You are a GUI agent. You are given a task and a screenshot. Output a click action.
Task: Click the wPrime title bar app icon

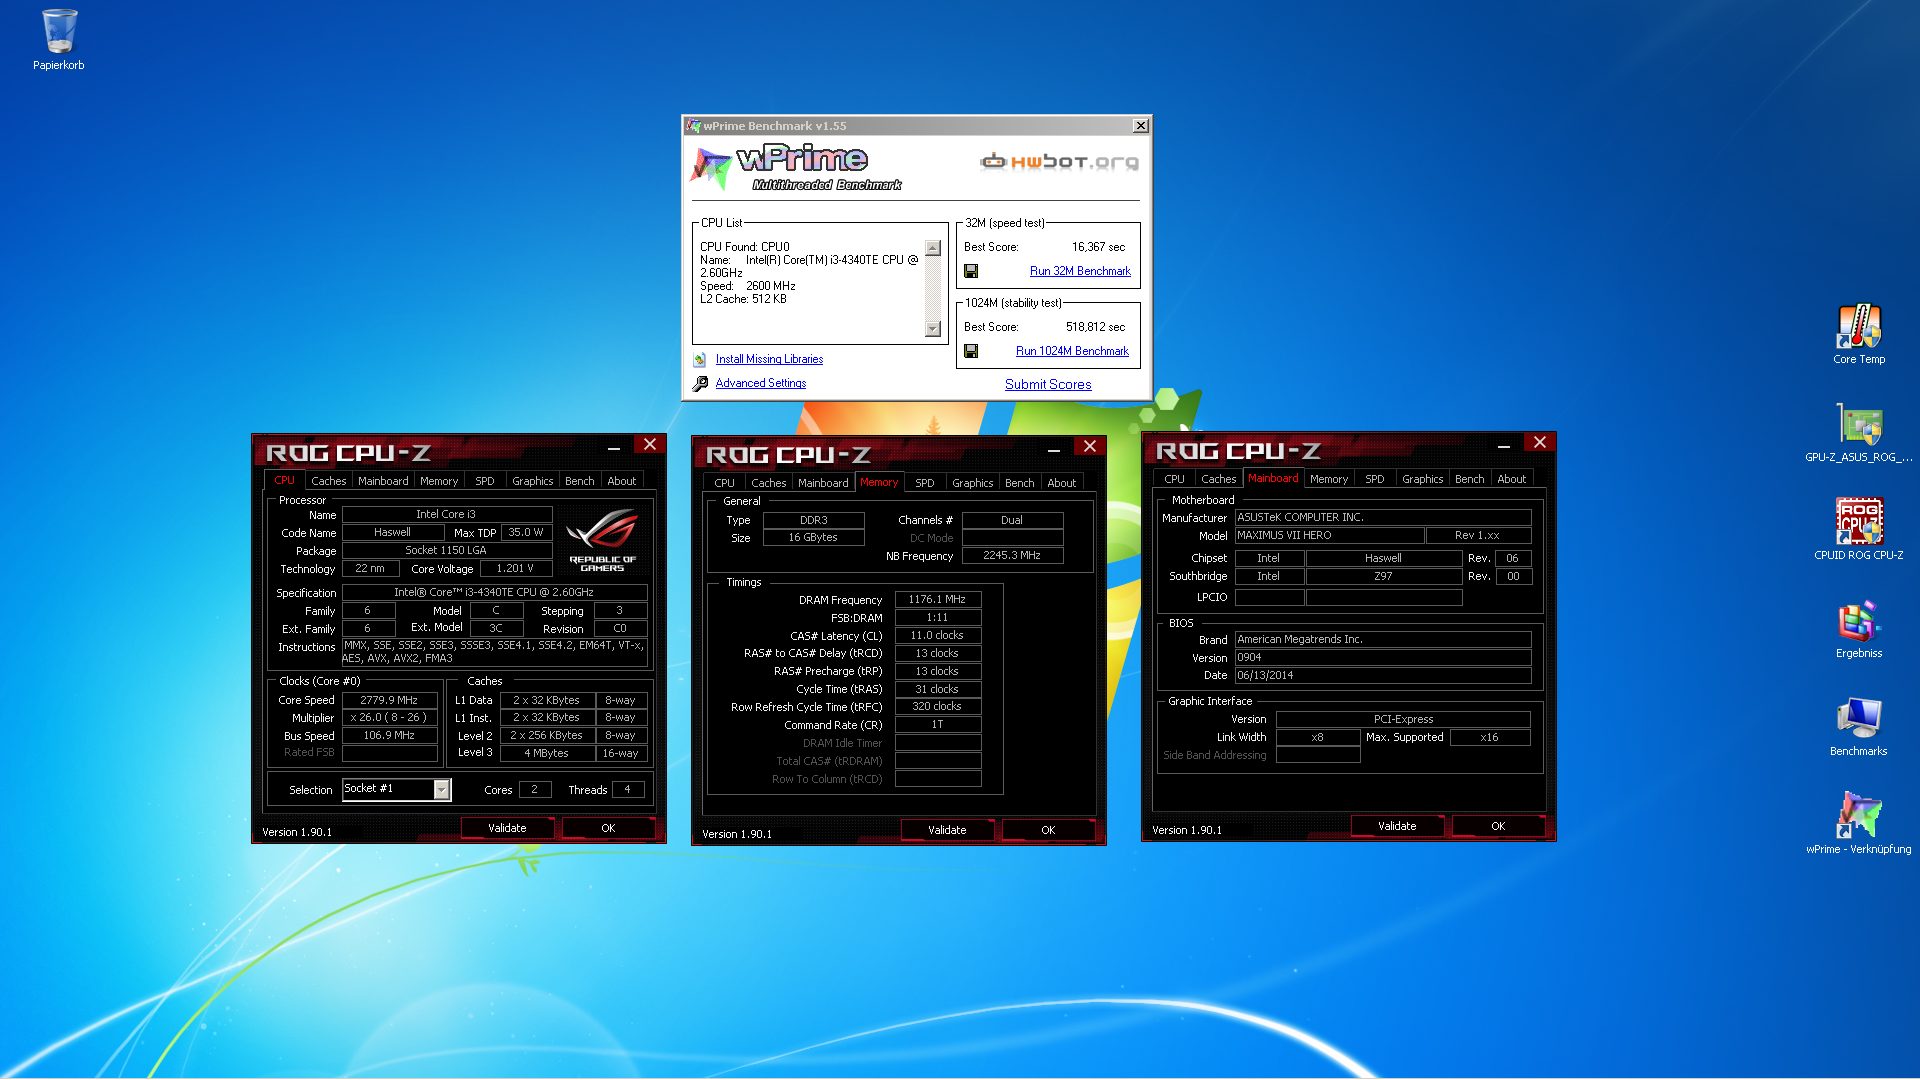click(x=694, y=126)
